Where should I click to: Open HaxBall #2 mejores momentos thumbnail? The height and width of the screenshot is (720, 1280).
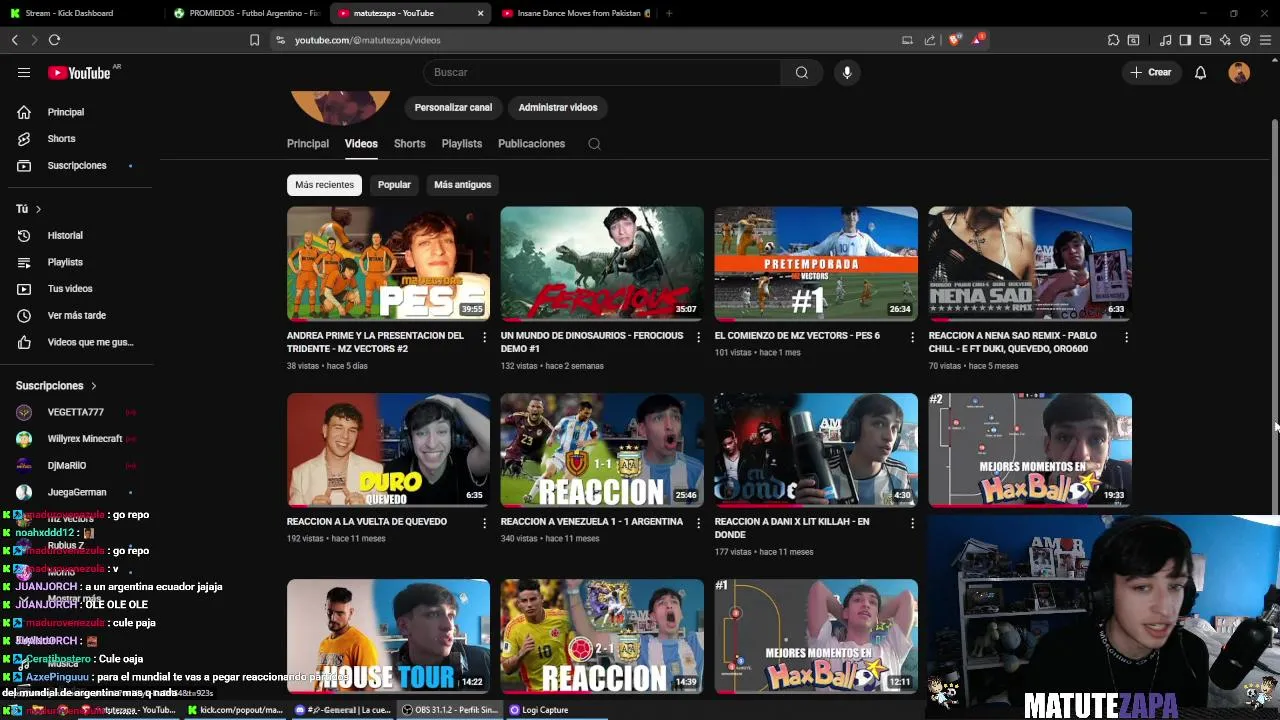click(1030, 450)
